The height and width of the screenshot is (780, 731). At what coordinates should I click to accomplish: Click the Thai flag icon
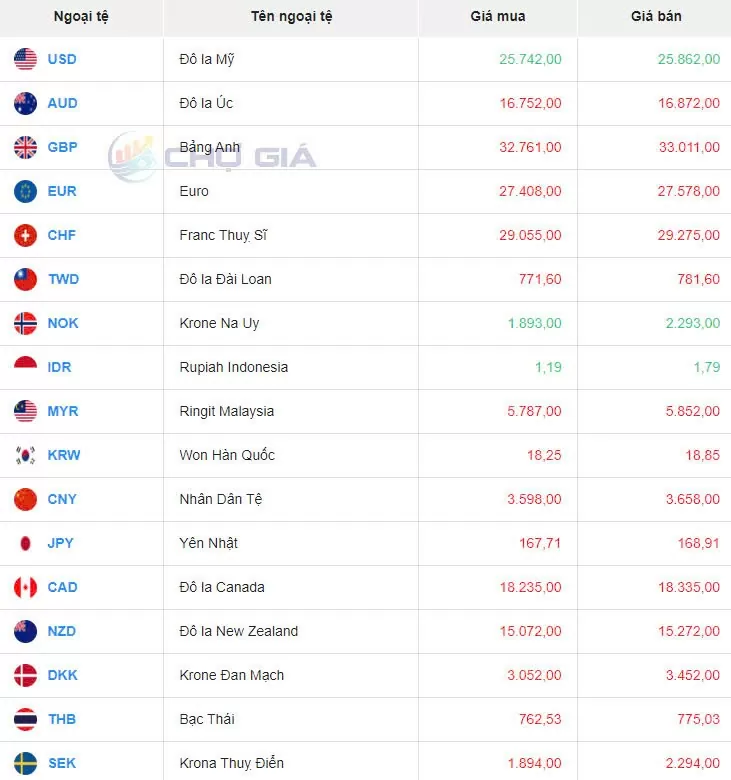25,719
